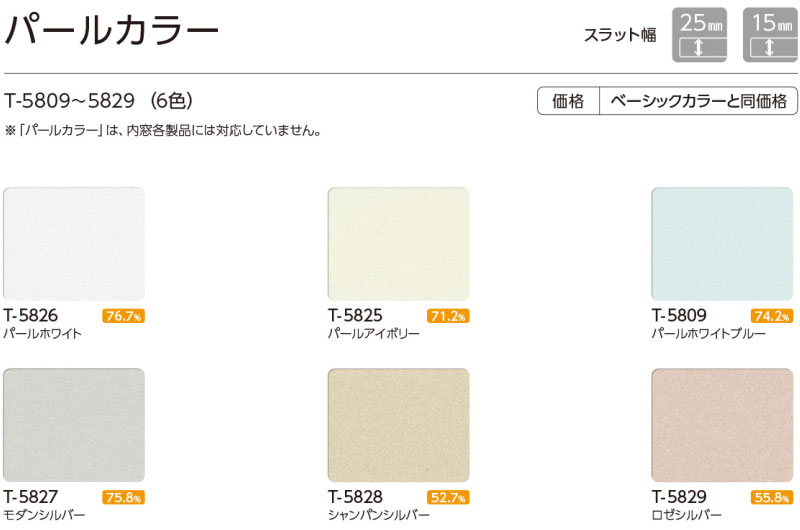Choose the Pearl White Blue T-5809 swatch
This screenshot has height=530, width=800.
pos(721,244)
